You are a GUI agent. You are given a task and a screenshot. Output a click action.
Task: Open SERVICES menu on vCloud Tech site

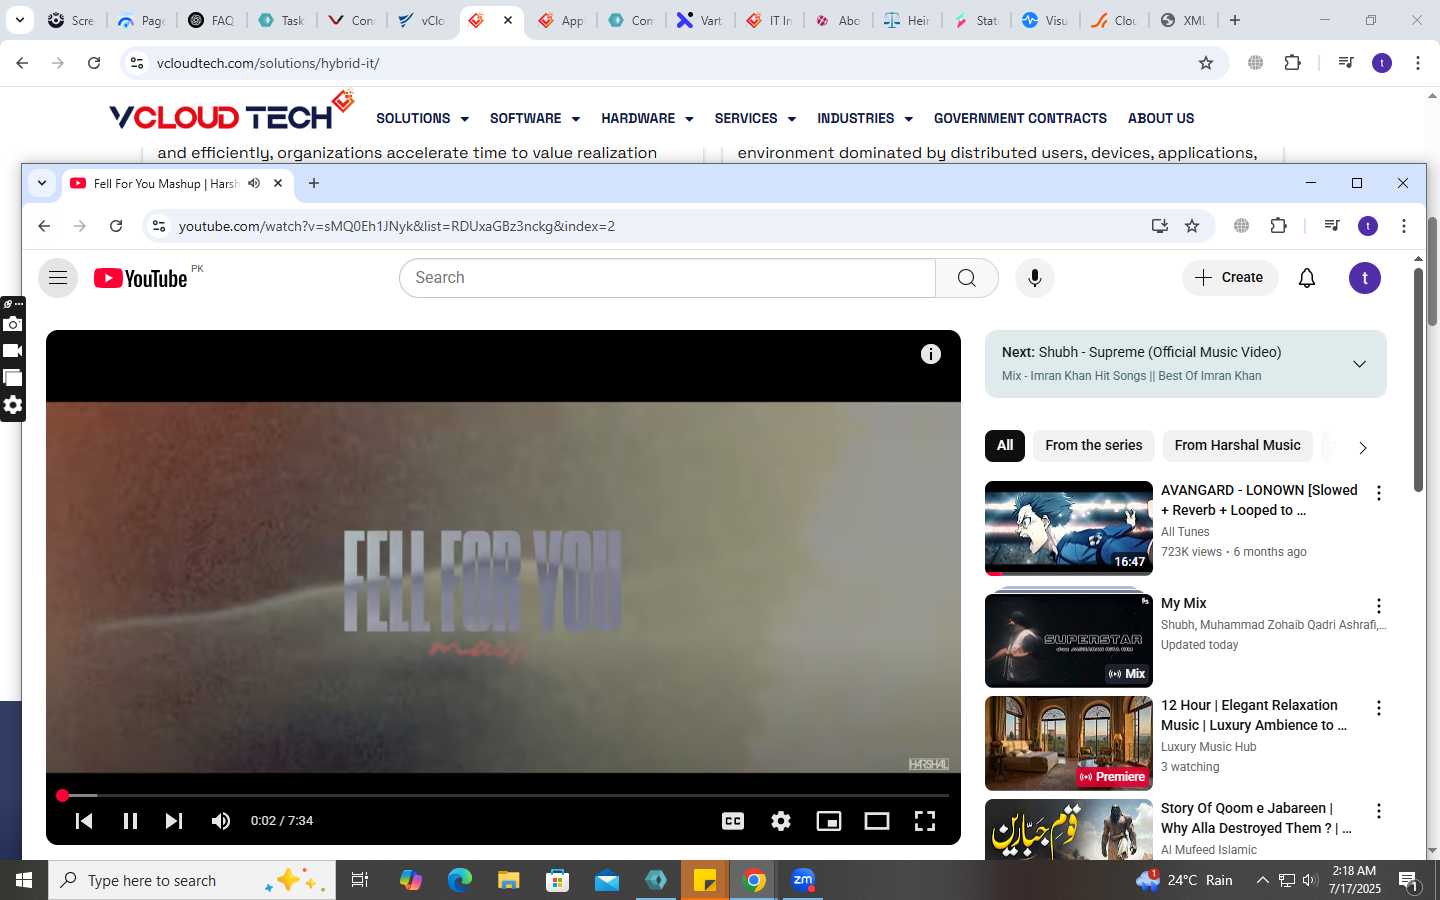[755, 118]
